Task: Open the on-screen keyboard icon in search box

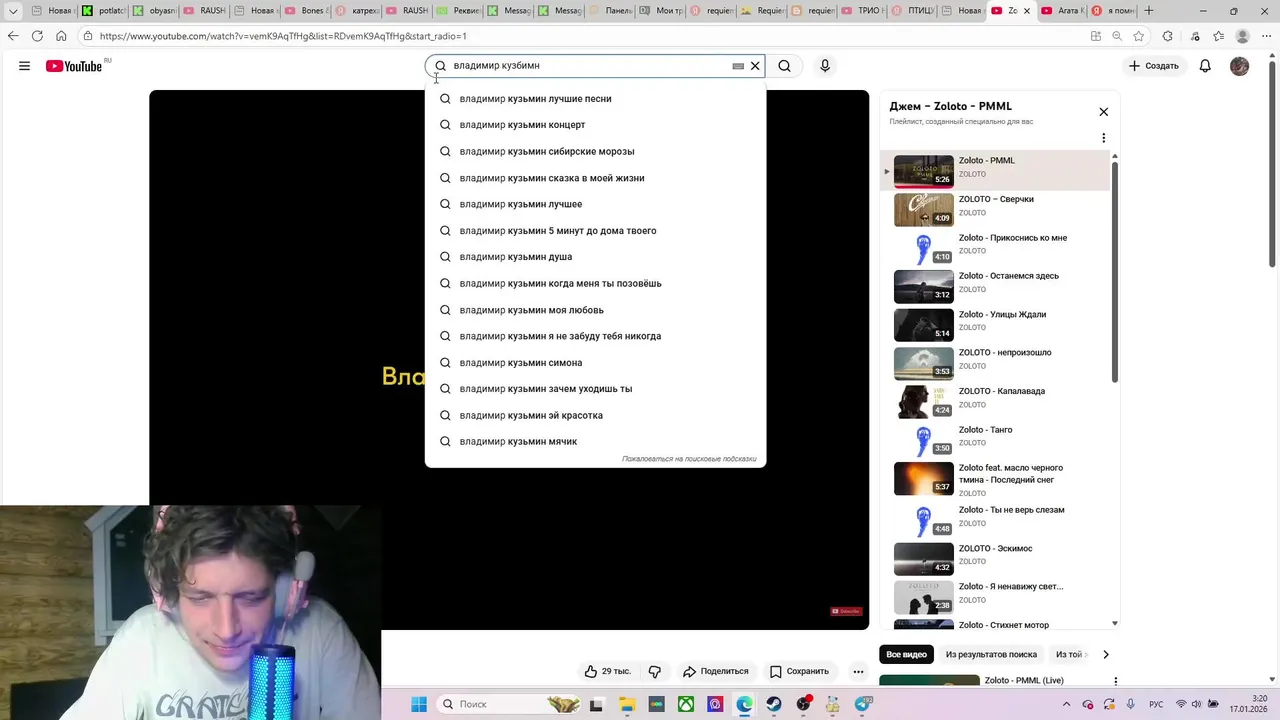Action: [738, 66]
